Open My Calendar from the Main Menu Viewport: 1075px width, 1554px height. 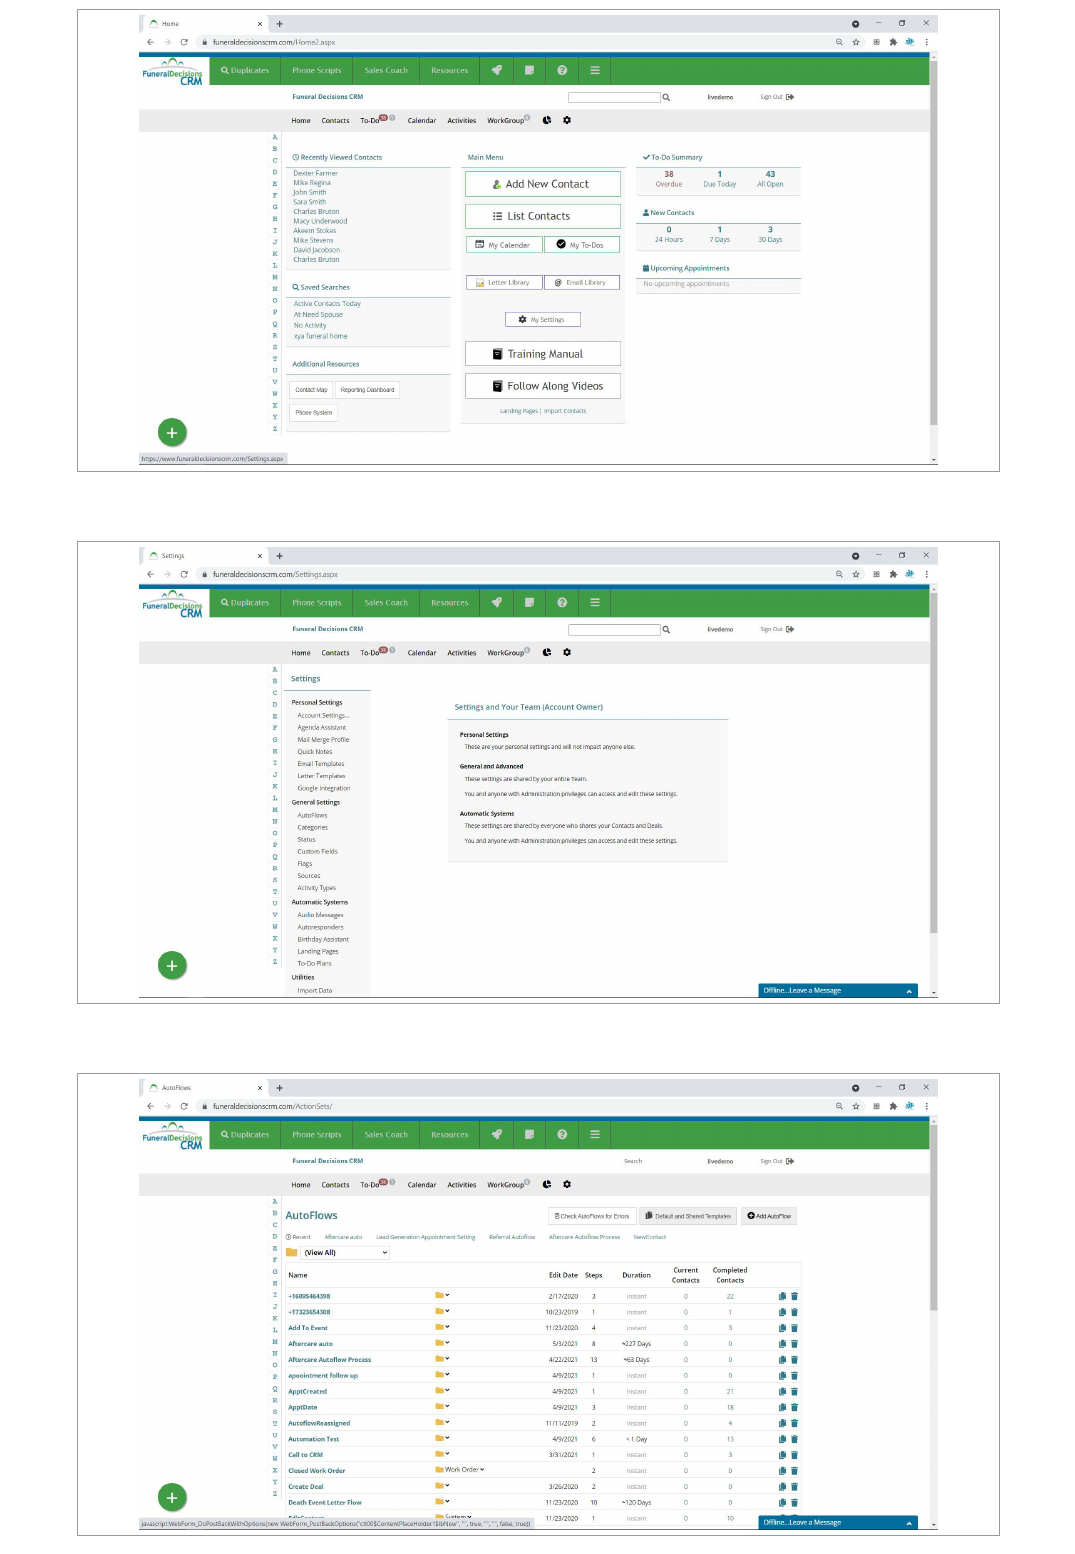pos(503,245)
